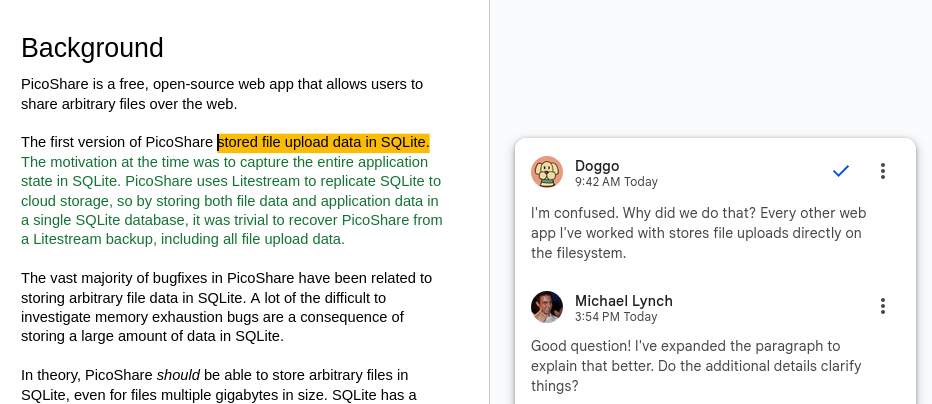Click the yellow highlighted SQLite text
932x404 pixels.
pos(324,142)
